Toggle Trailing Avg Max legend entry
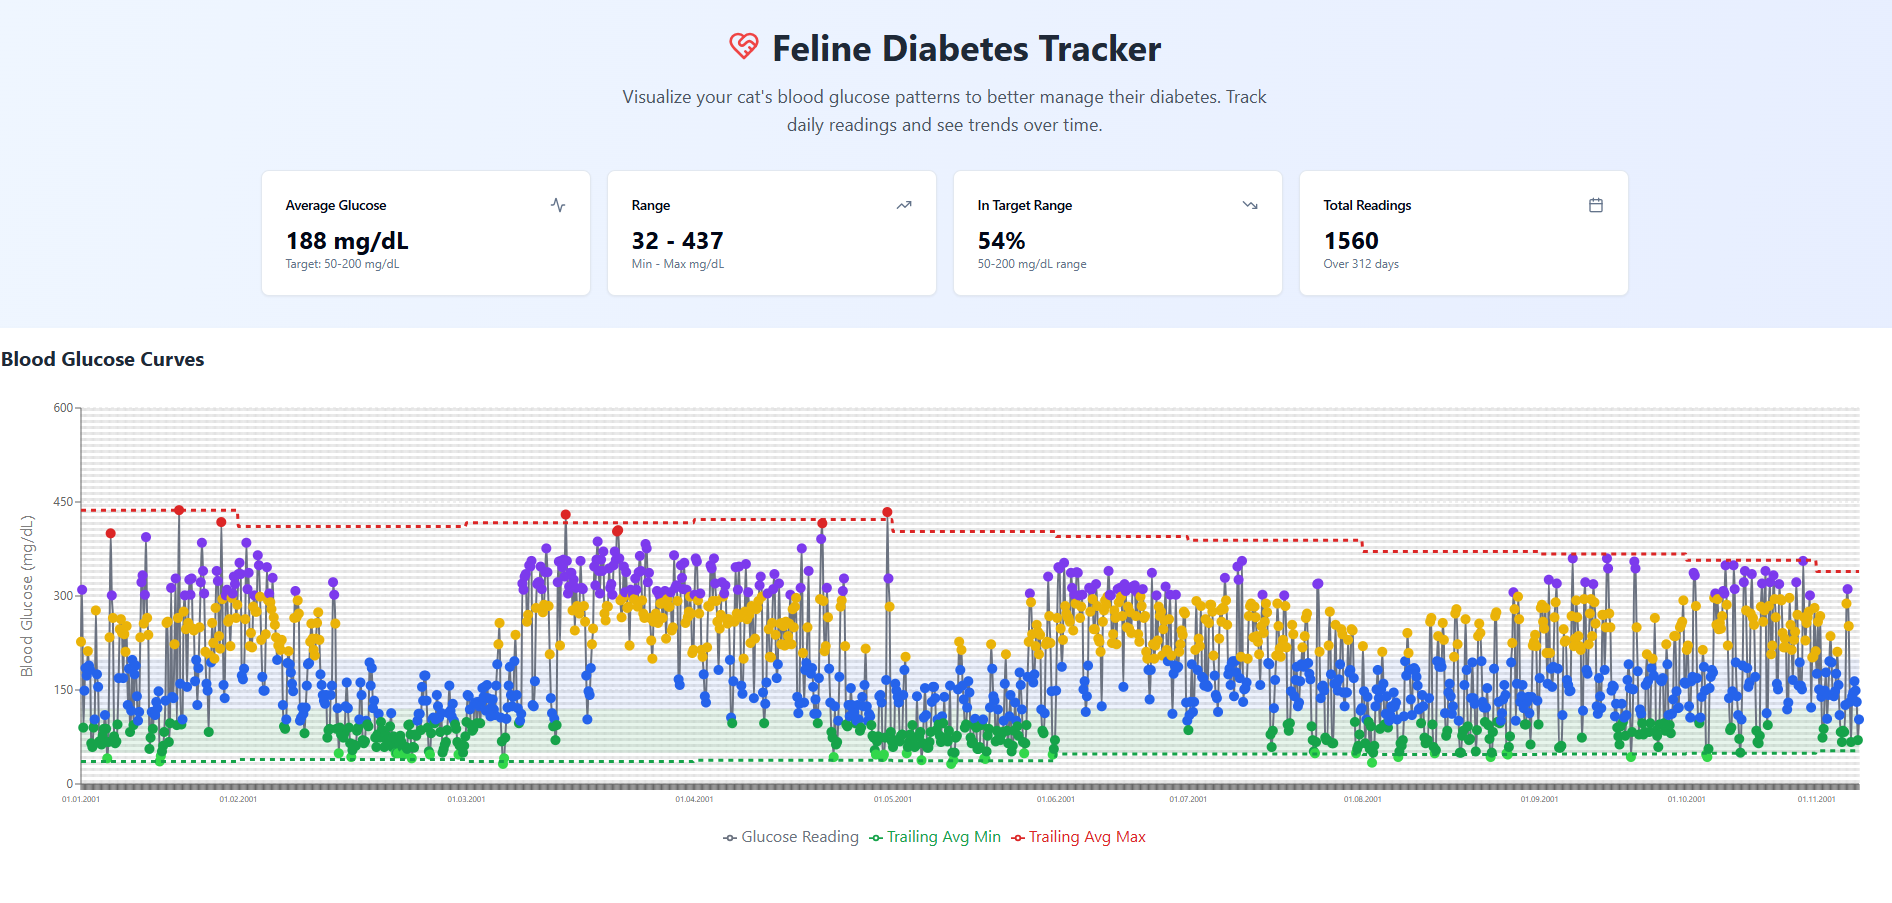Screen dimensions: 1892x903 1078,837
